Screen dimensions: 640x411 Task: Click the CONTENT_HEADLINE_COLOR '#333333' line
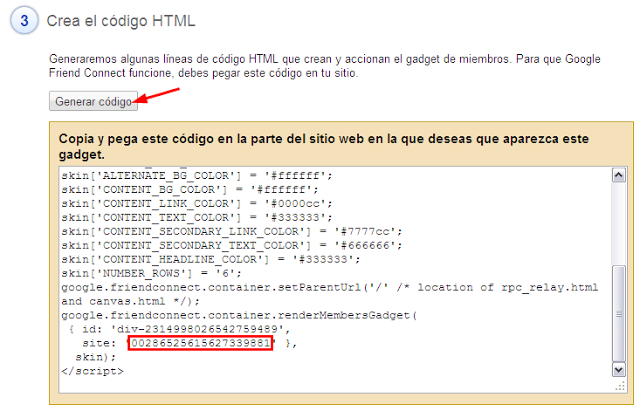tap(210, 258)
